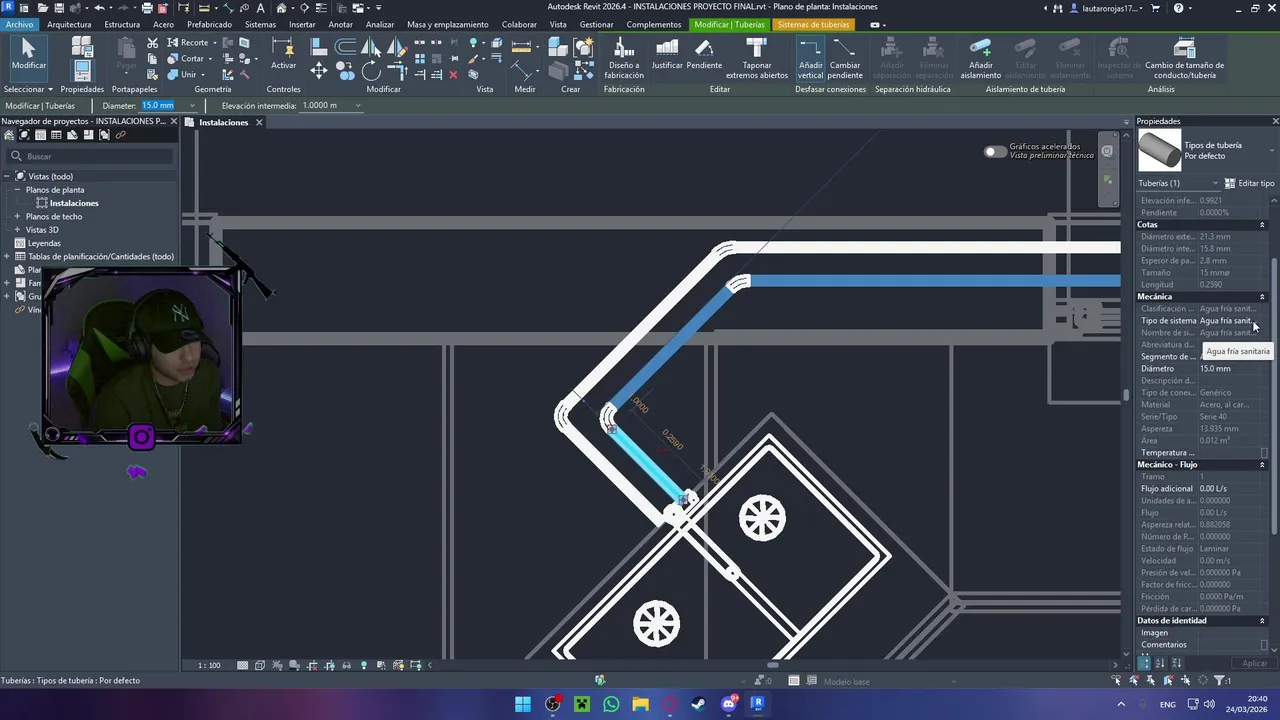The height and width of the screenshot is (720, 1280).
Task: Close the Navegador de proyectos panel
Action: pyautogui.click(x=174, y=121)
